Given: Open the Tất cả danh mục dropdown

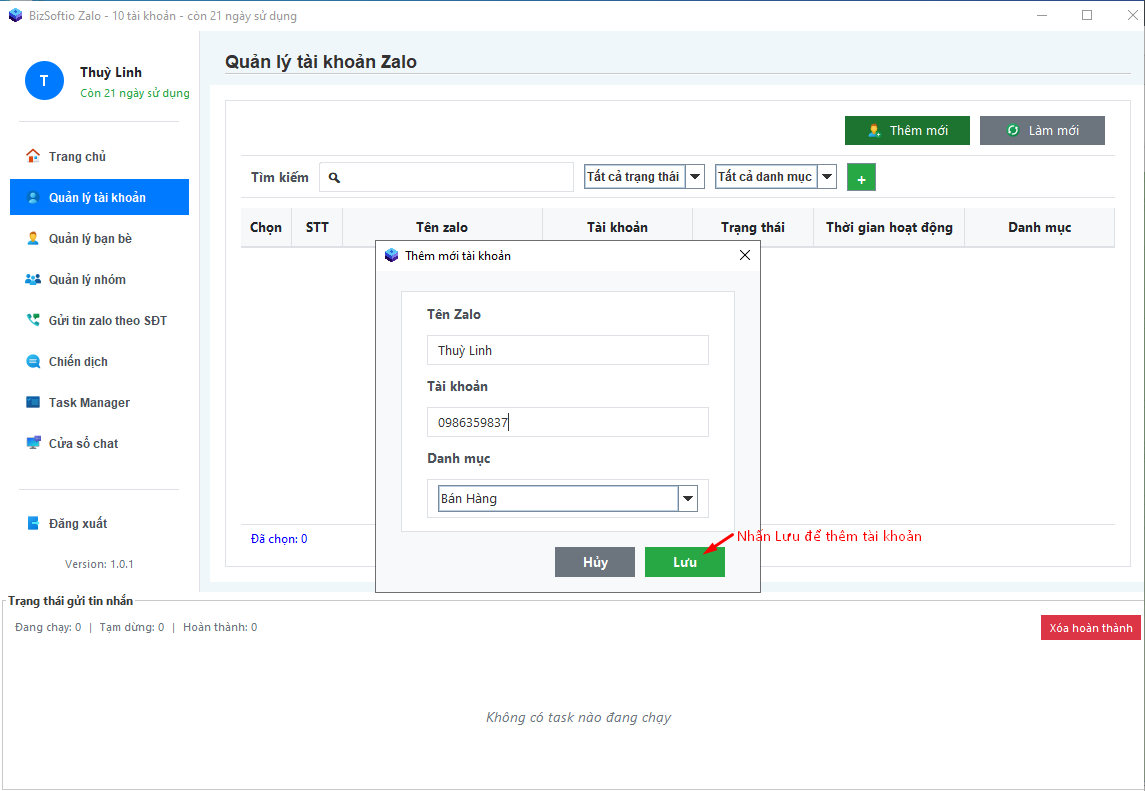Looking at the screenshot, I should coord(826,177).
